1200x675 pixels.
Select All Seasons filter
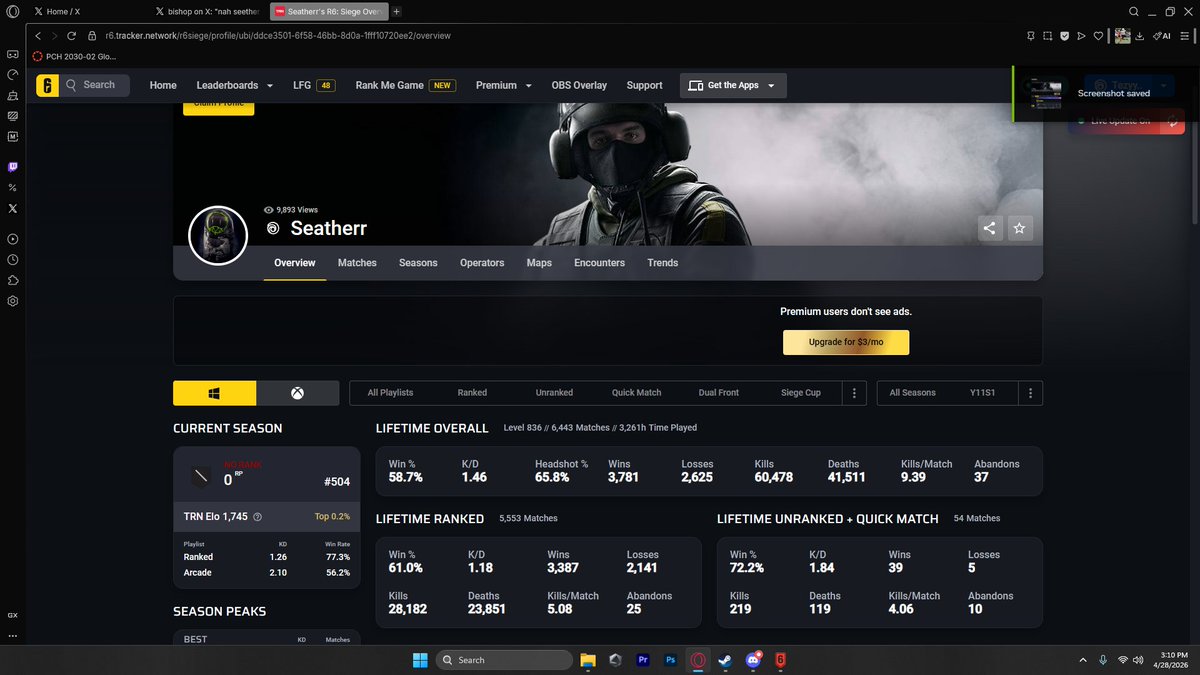(x=913, y=393)
